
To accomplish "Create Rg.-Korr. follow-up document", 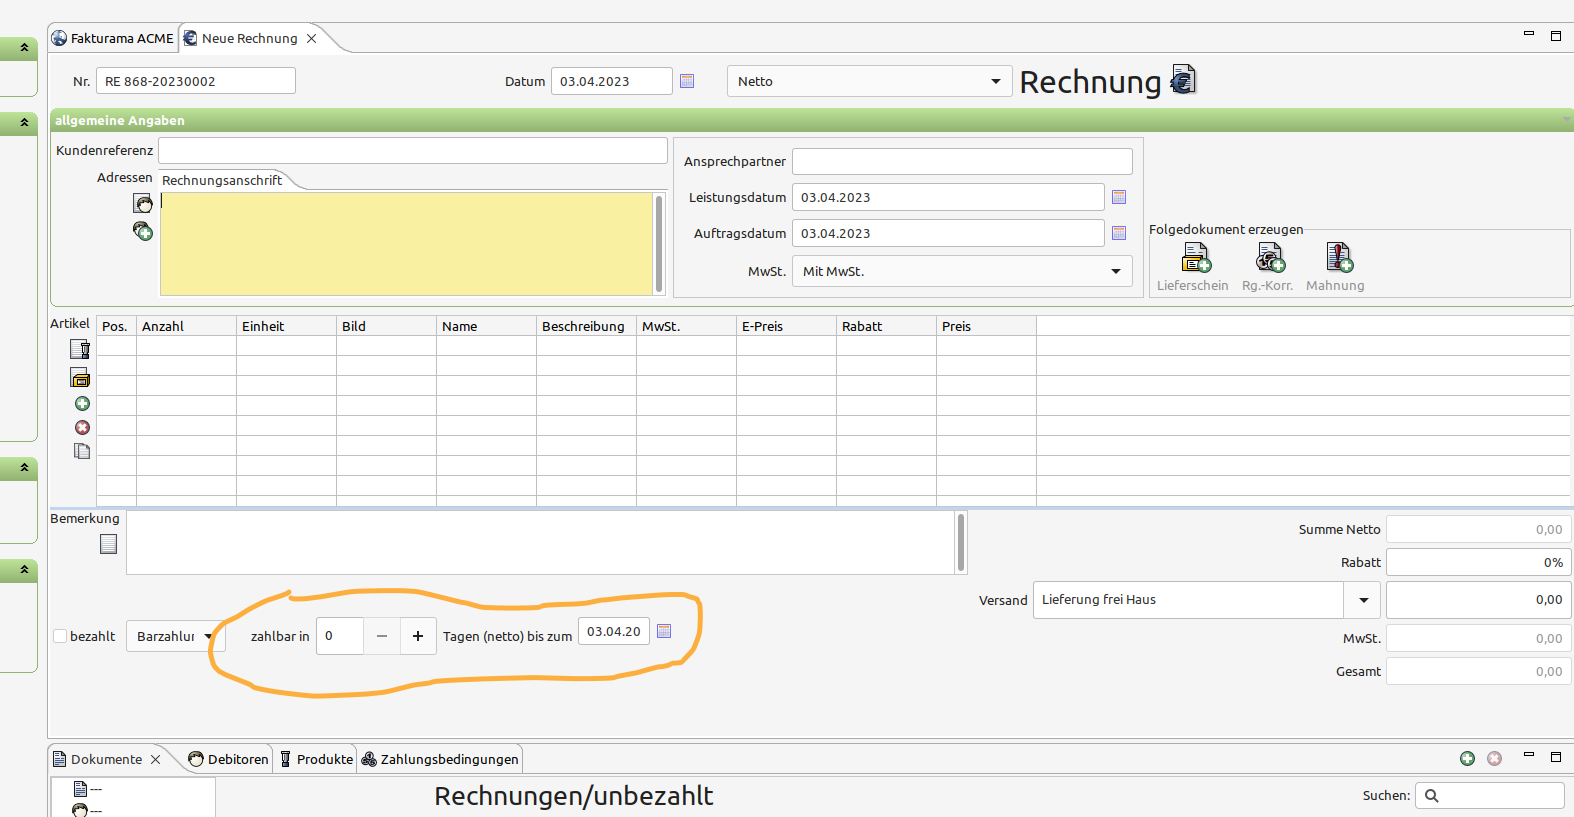I will click(x=1268, y=267).
